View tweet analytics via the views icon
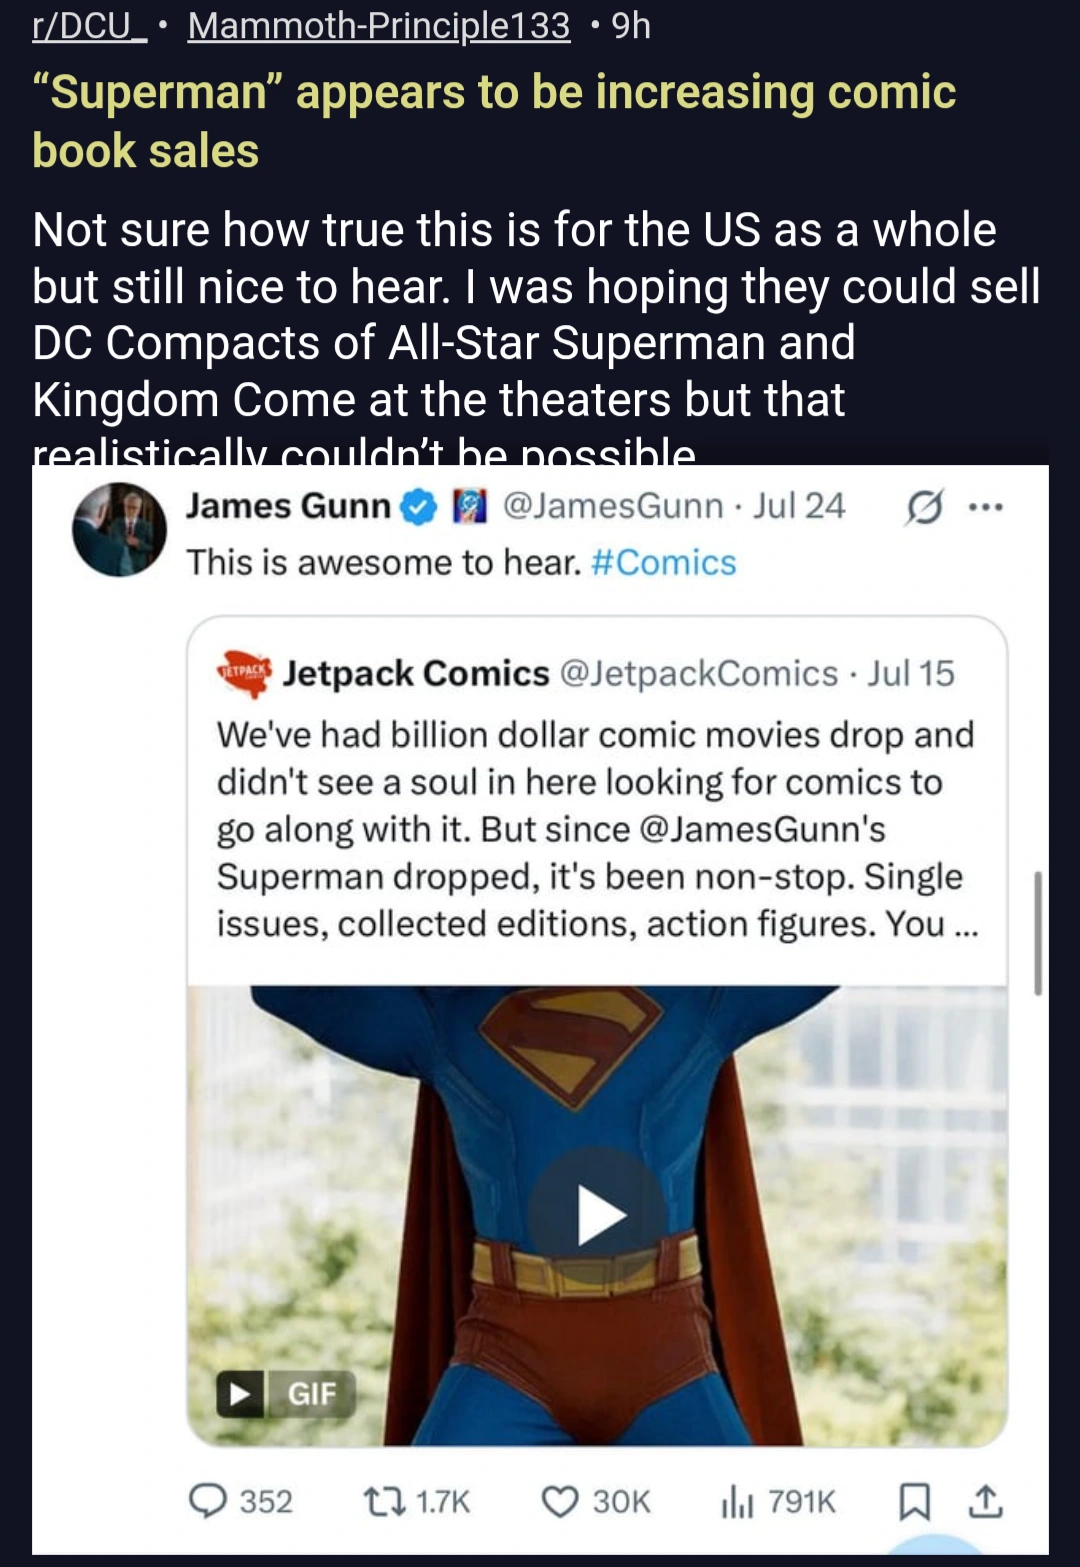This screenshot has height=1567, width=1080. tap(737, 1501)
